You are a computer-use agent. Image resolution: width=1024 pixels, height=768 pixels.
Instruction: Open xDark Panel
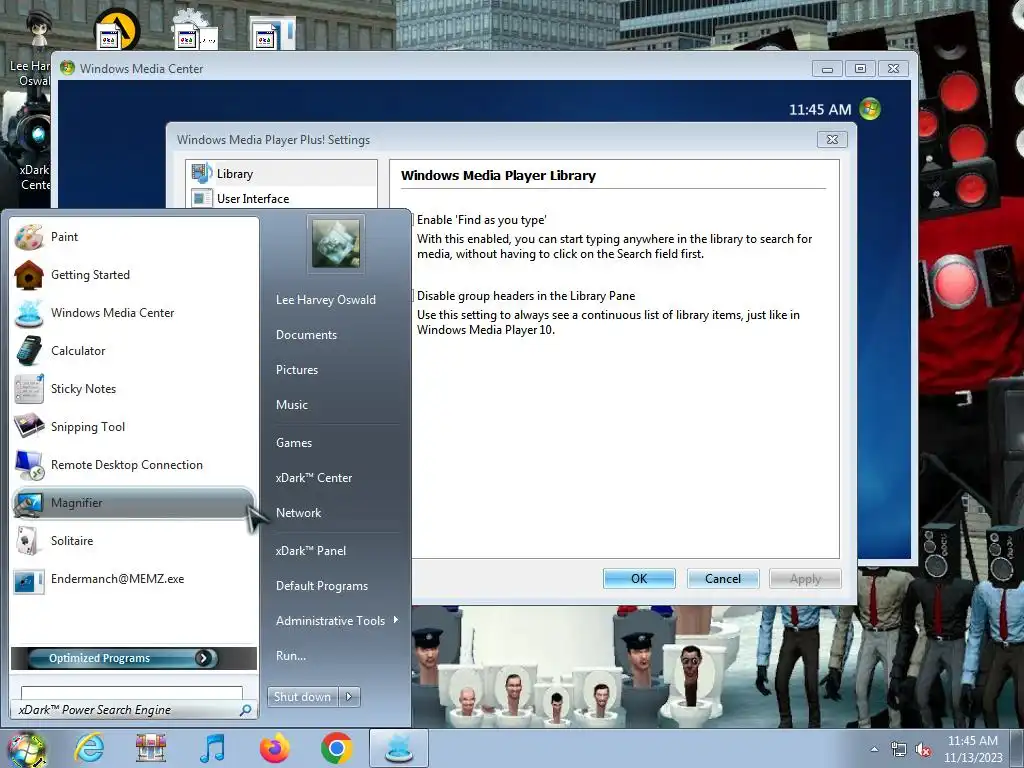[311, 551]
